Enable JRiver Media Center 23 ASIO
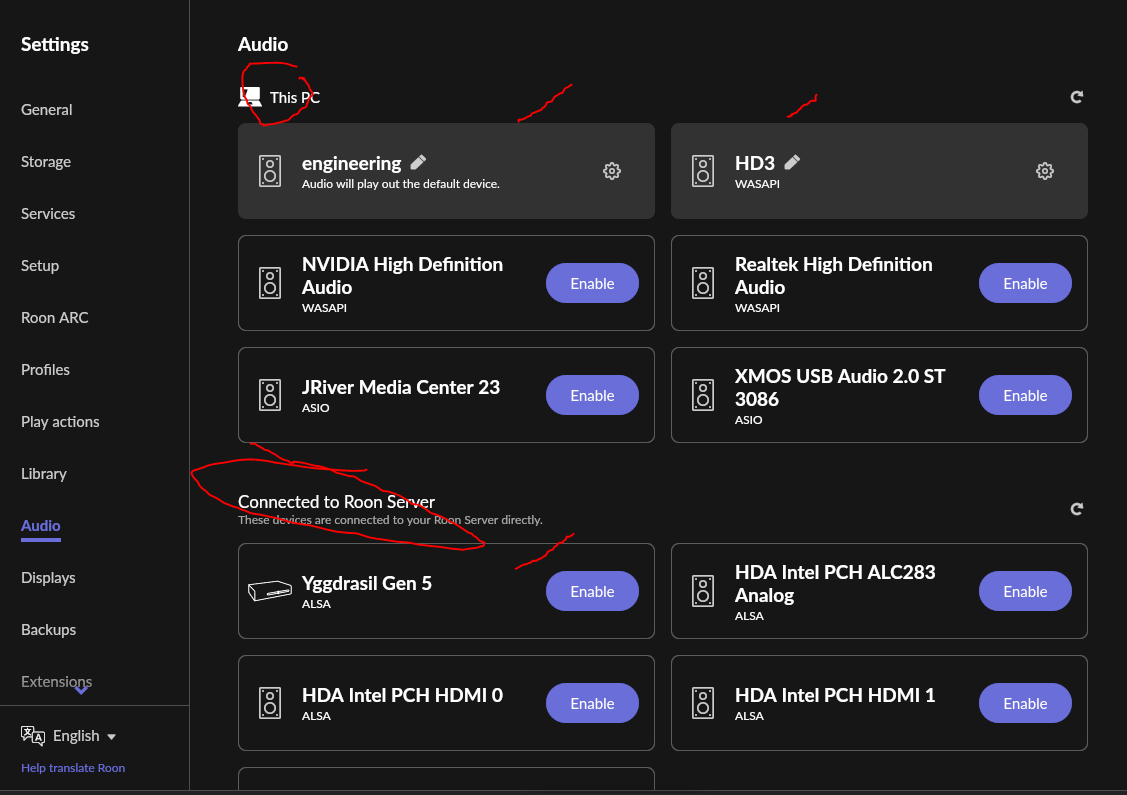This screenshot has width=1127, height=795. tap(592, 395)
